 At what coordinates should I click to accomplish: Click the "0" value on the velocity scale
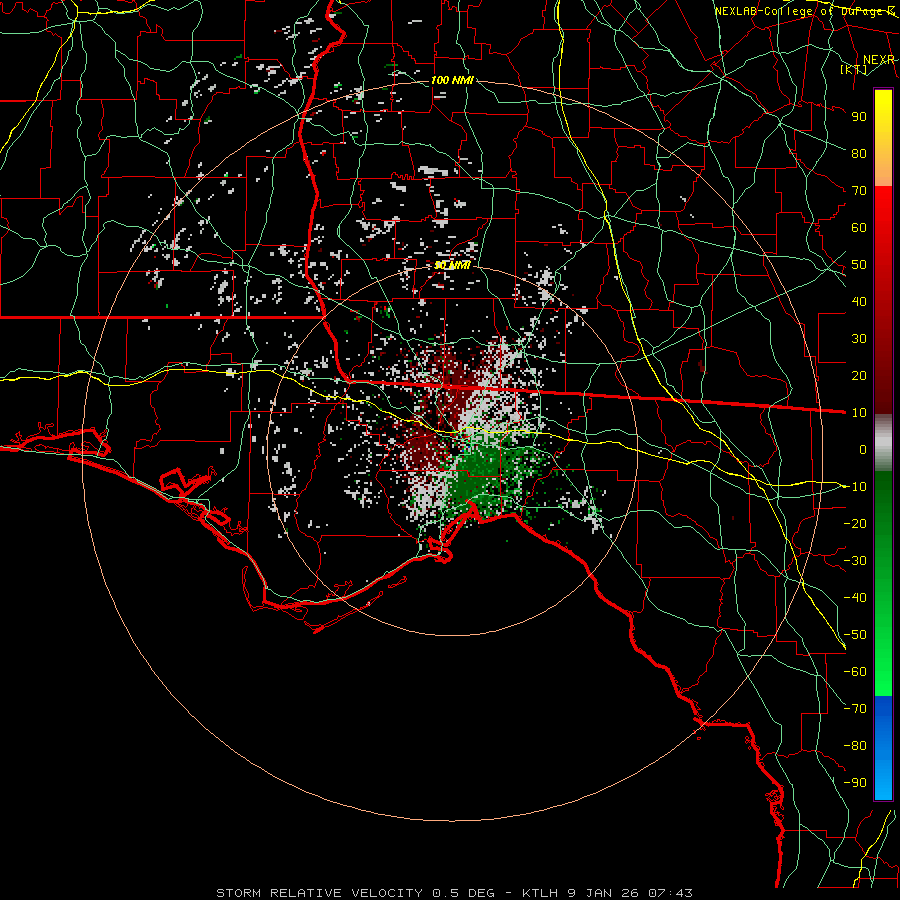click(863, 449)
